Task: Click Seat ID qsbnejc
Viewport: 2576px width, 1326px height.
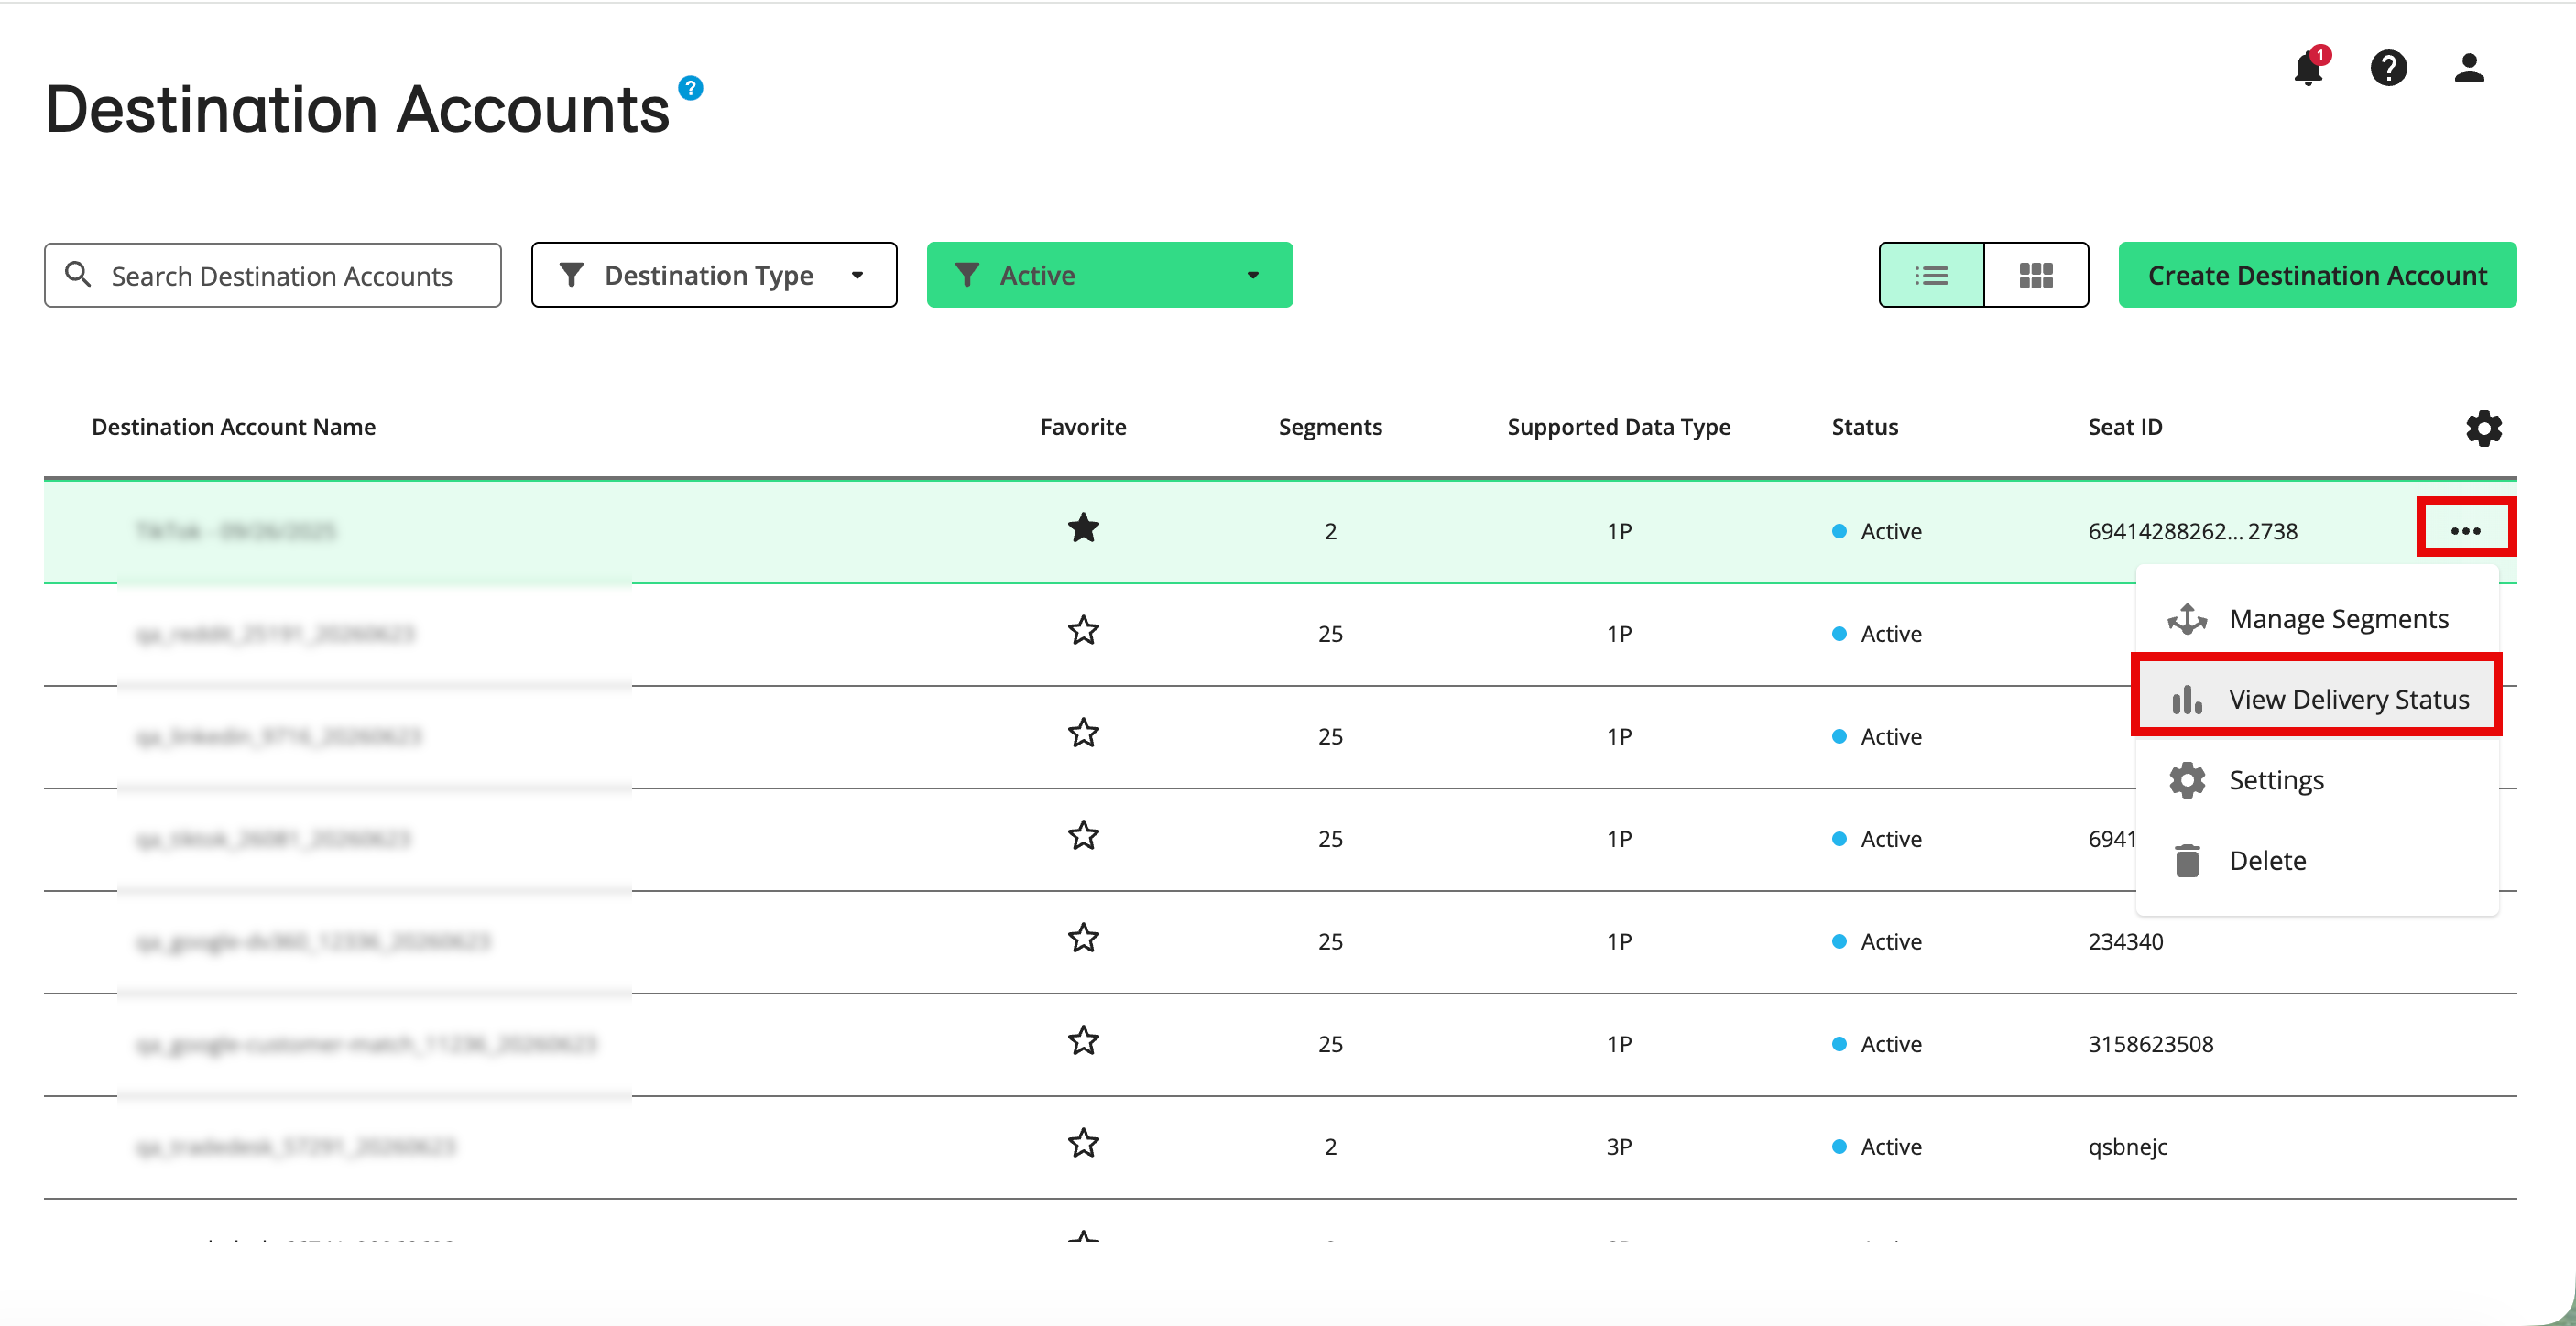Action: pyautogui.click(x=2127, y=1146)
